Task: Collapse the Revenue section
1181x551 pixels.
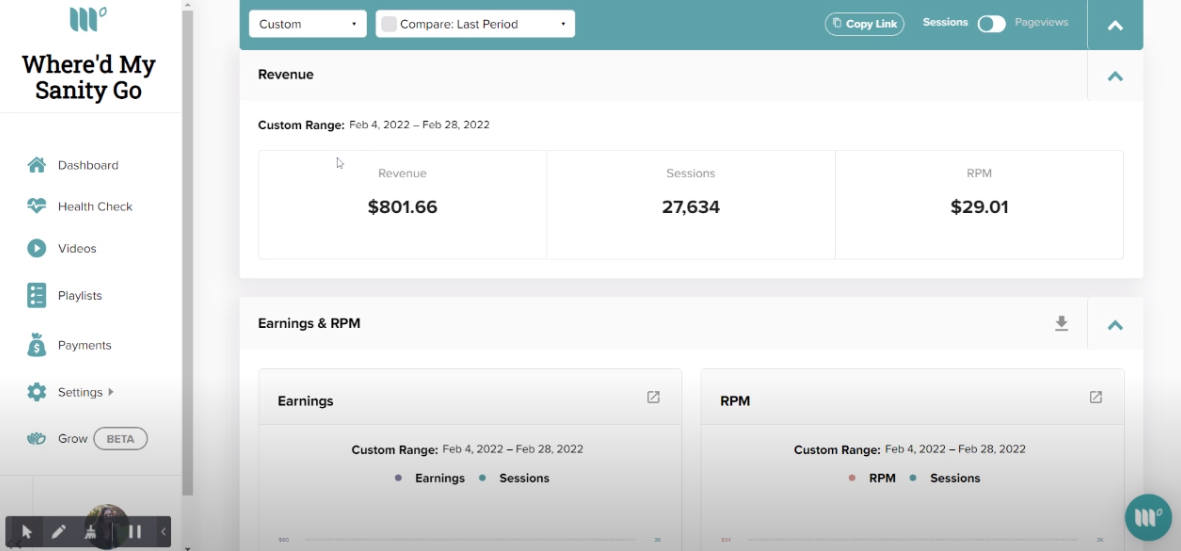Action: pos(1115,75)
